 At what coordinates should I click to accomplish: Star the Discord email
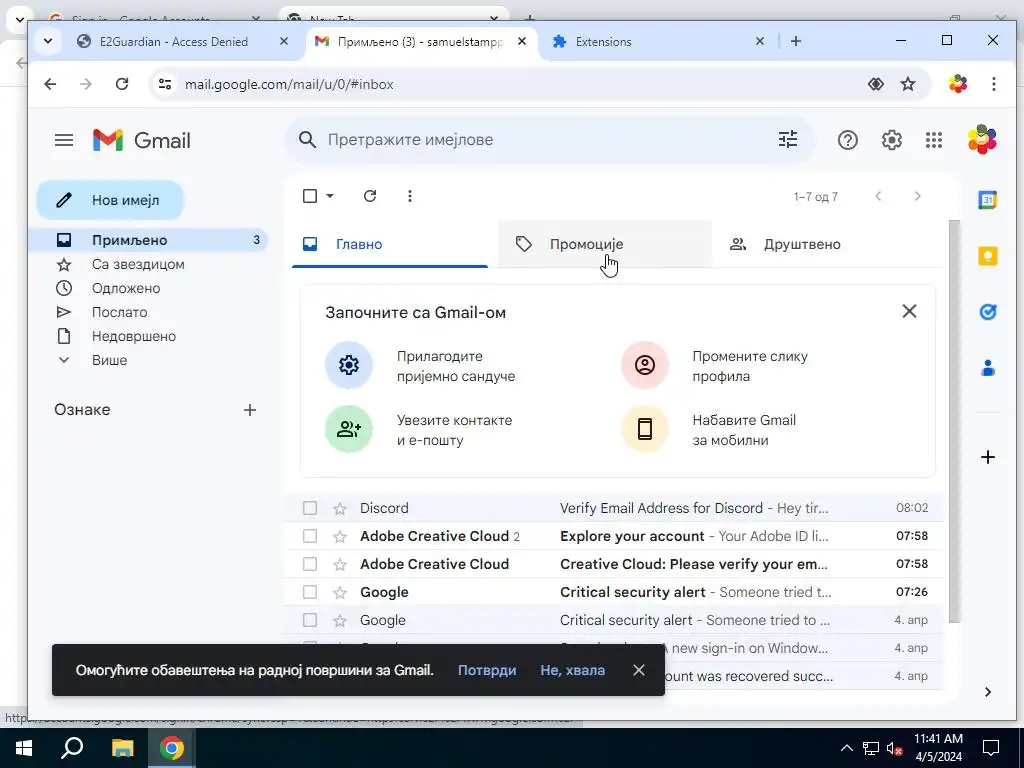(x=340, y=508)
